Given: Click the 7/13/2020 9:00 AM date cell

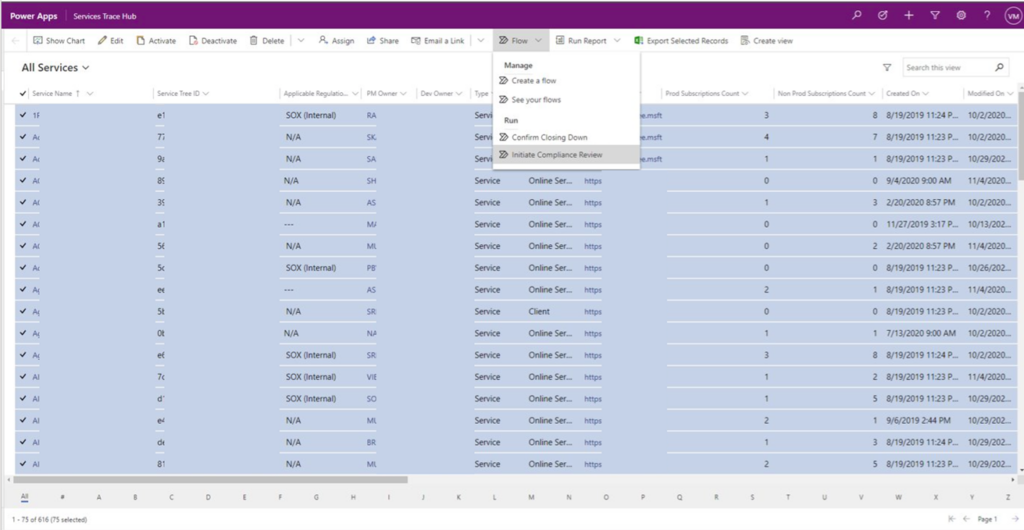Looking at the screenshot, I should point(921,333).
